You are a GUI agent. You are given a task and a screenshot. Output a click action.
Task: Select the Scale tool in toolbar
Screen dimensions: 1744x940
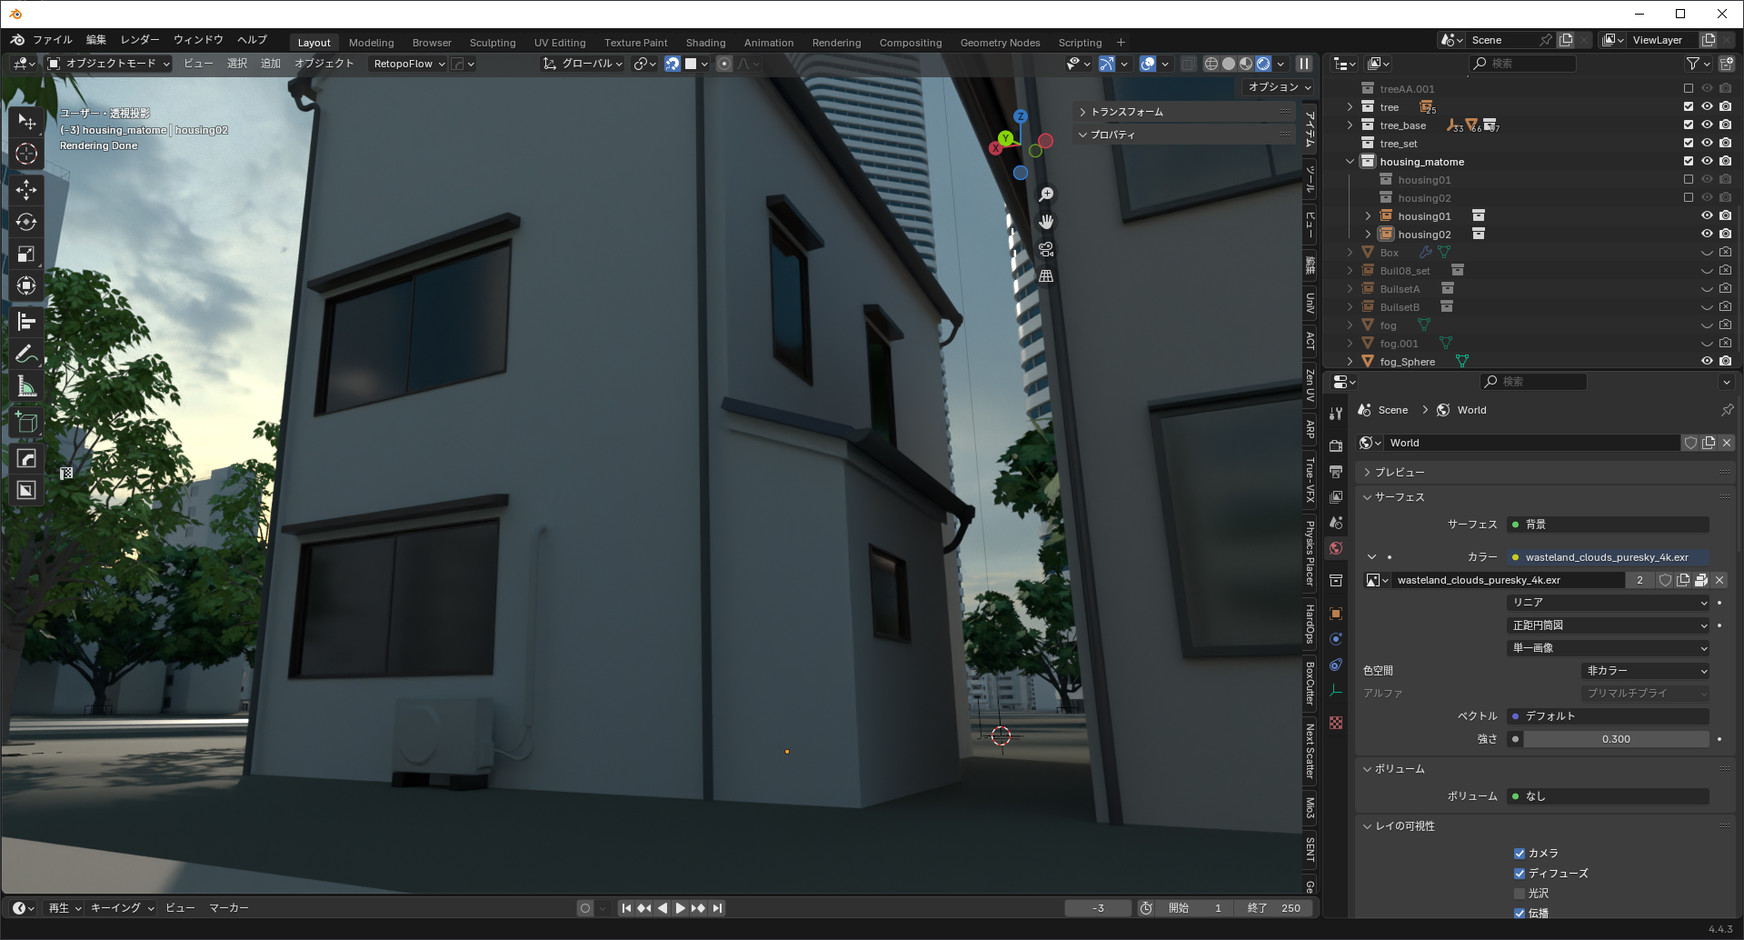coord(27,254)
